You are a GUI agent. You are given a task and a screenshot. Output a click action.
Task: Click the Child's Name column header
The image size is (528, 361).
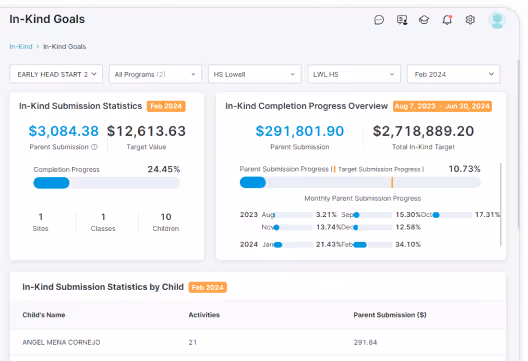point(44,315)
